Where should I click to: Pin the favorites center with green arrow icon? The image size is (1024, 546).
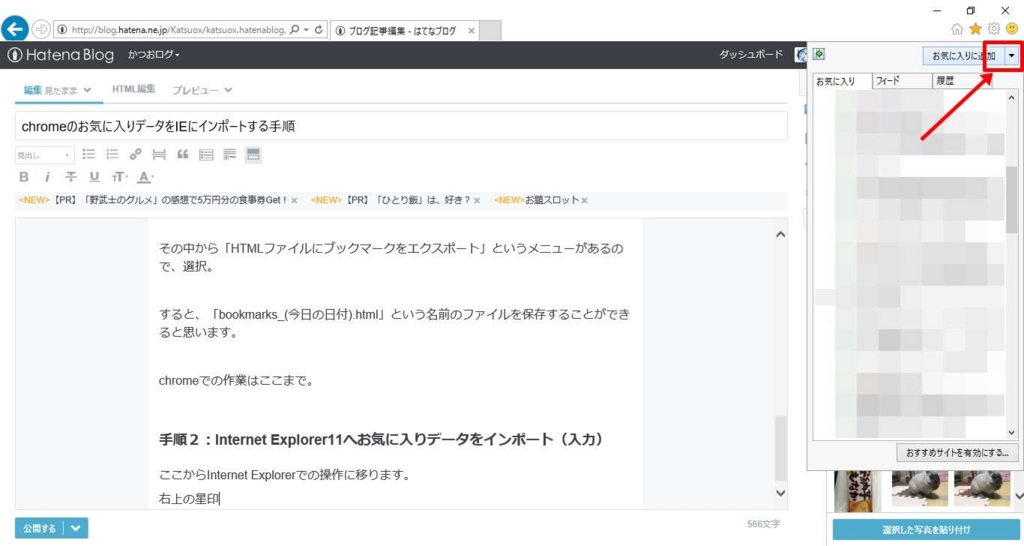click(x=819, y=54)
